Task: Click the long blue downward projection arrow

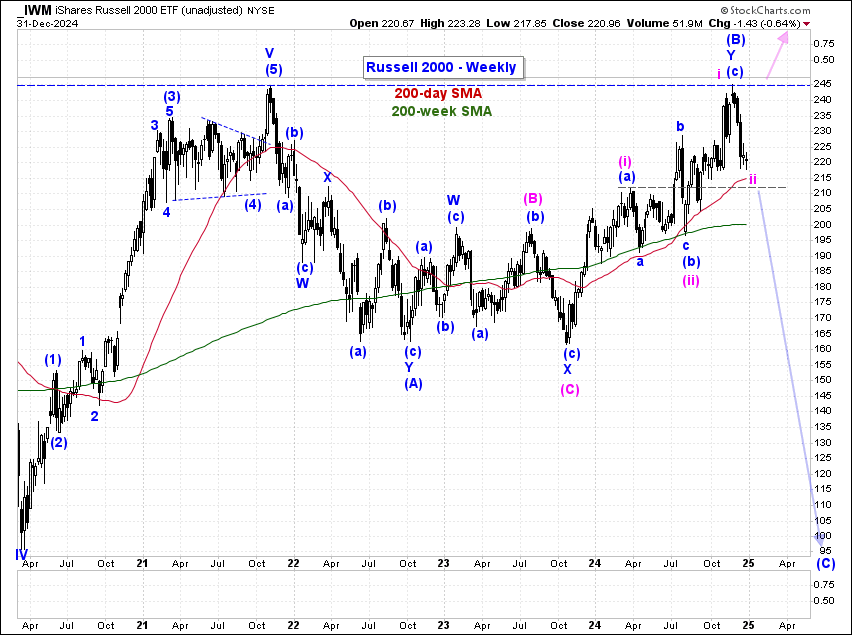Action: 791,369
